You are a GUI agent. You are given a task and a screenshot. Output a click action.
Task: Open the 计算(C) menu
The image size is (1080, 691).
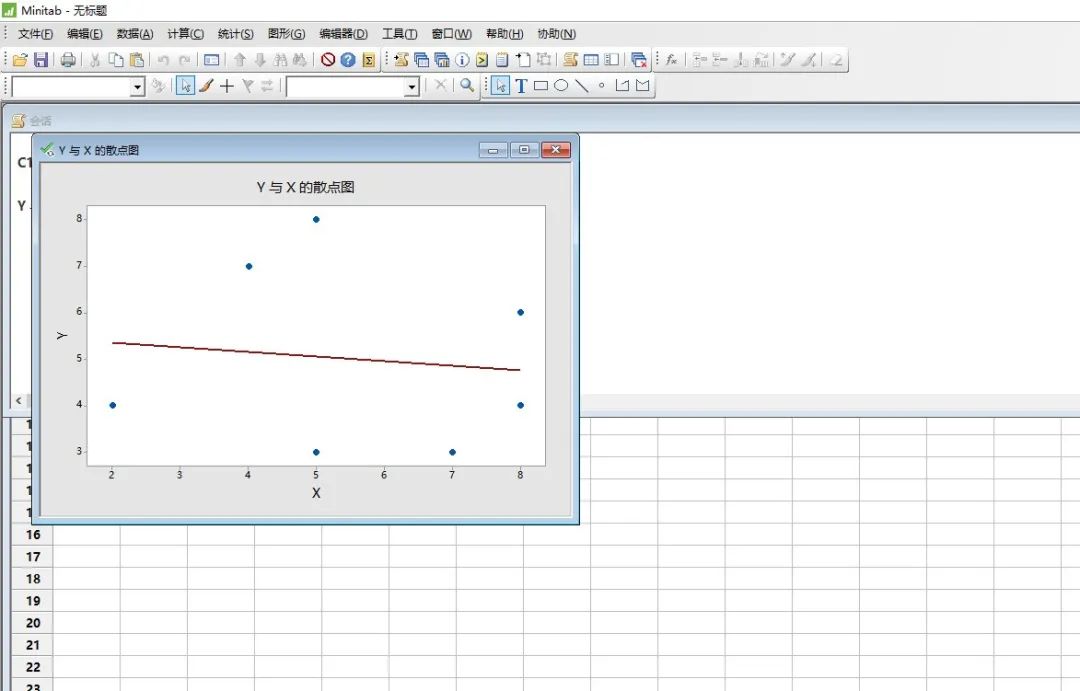(x=186, y=34)
